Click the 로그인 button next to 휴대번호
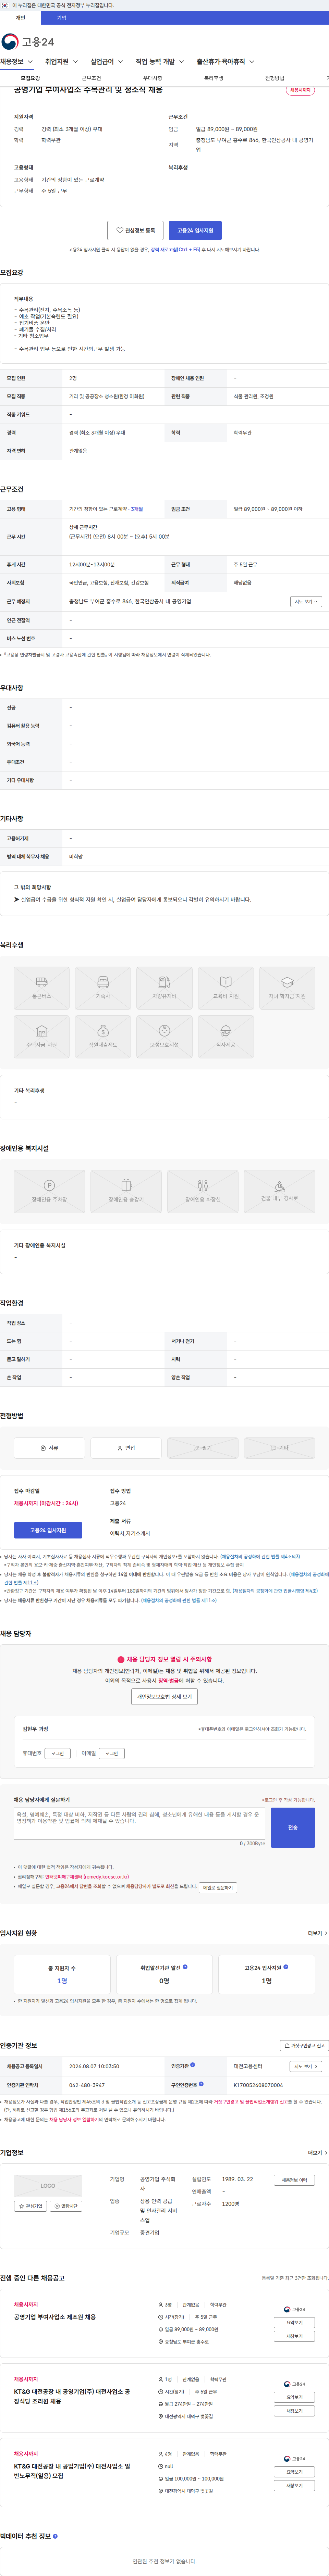The width and height of the screenshot is (329, 2576). click(x=58, y=1753)
